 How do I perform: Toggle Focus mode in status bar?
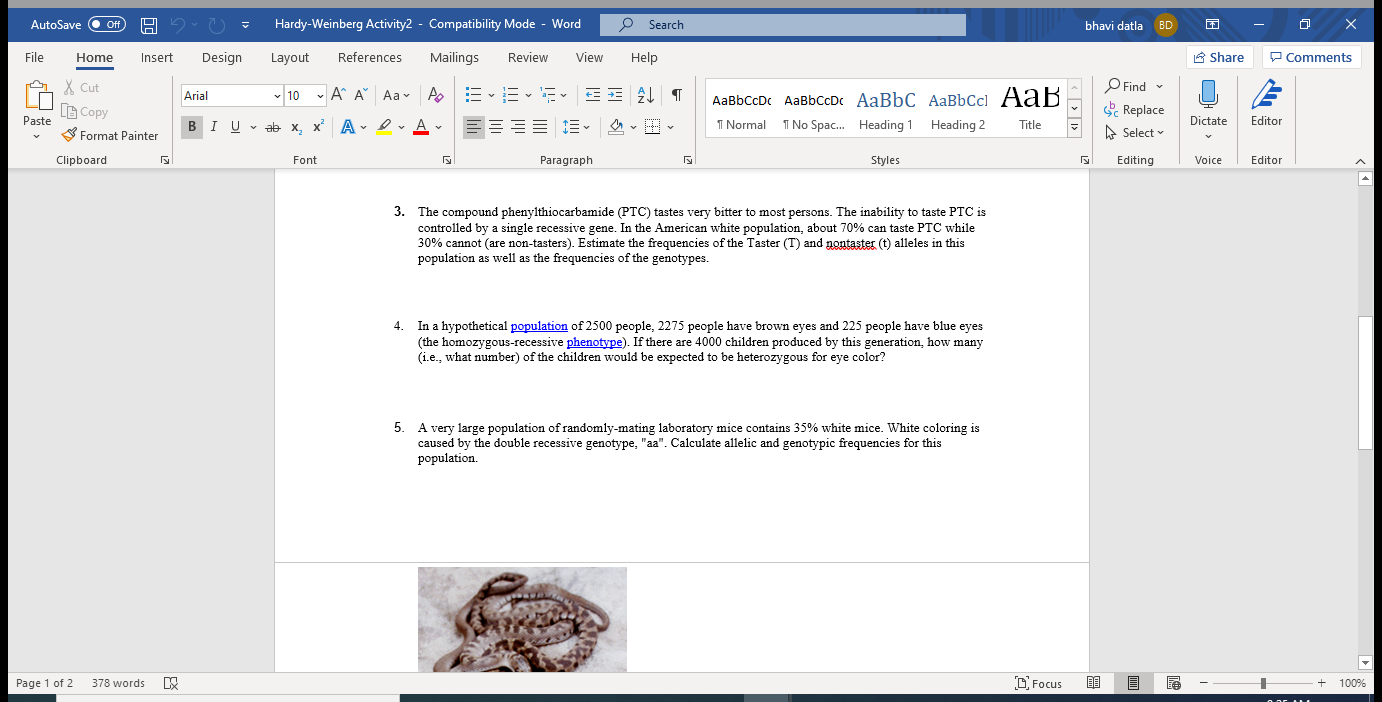point(1038,683)
